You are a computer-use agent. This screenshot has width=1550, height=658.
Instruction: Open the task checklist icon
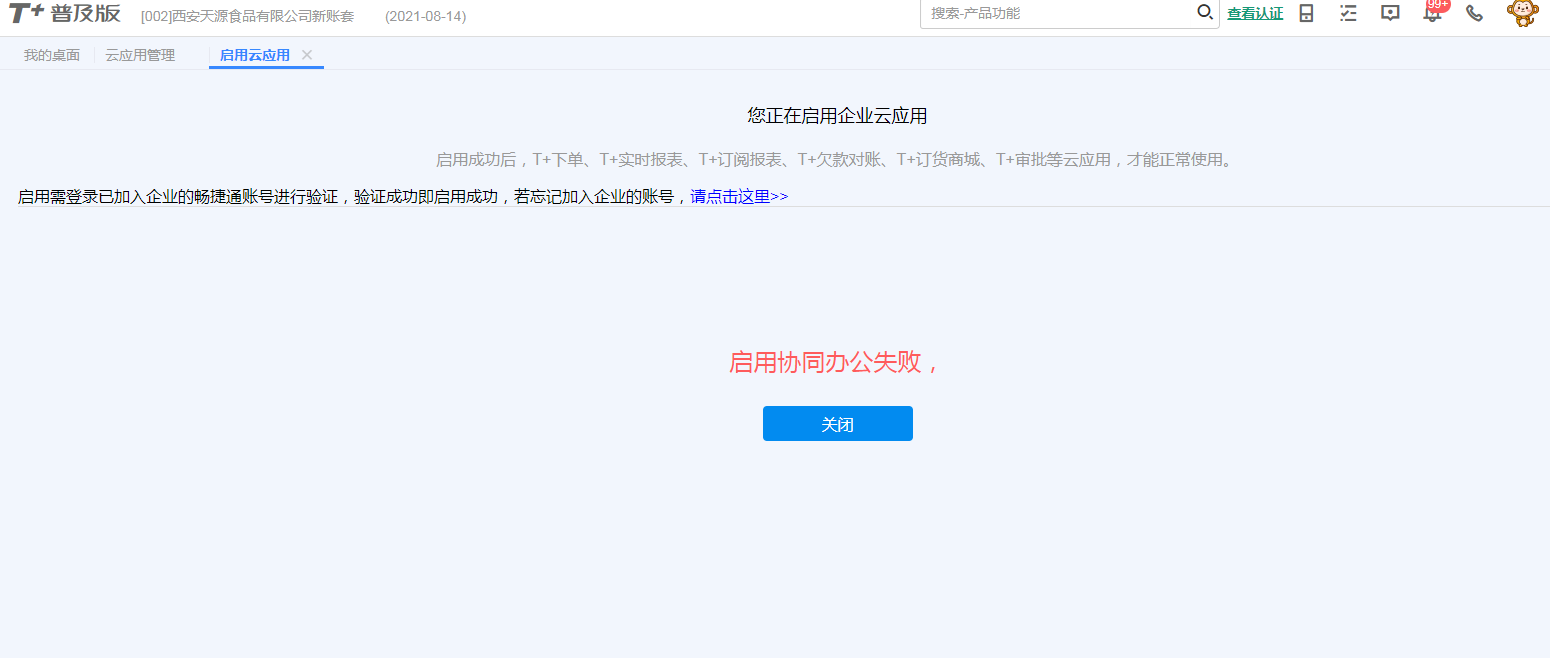click(x=1348, y=13)
